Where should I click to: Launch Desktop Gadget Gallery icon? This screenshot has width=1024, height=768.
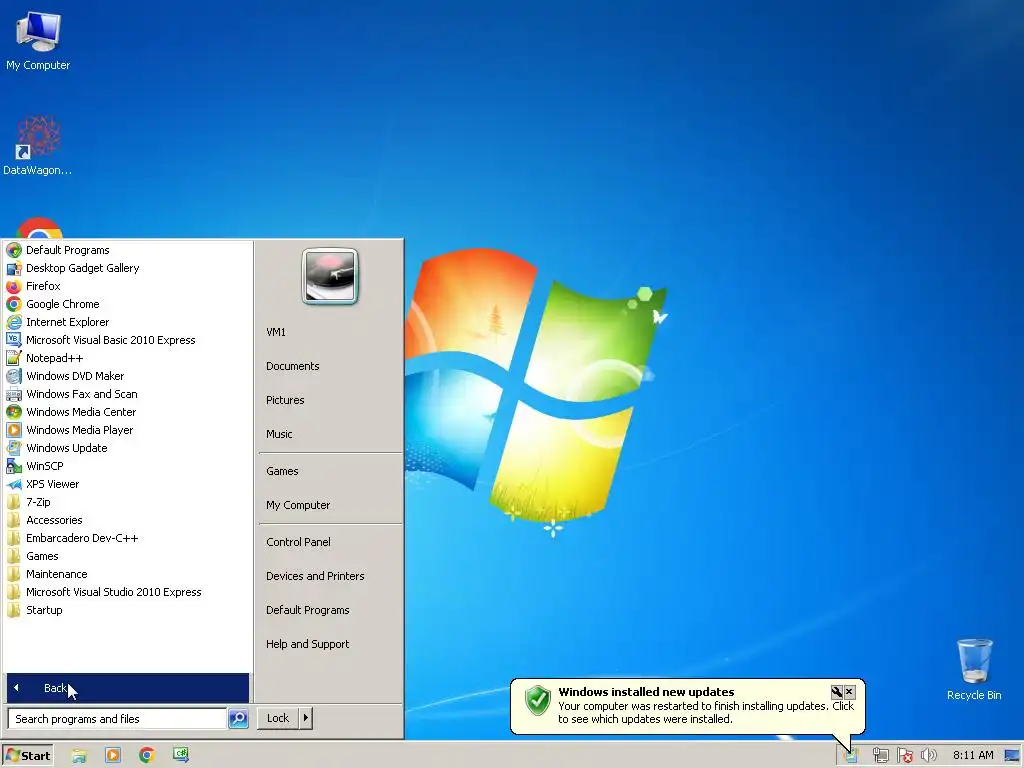click(14, 268)
